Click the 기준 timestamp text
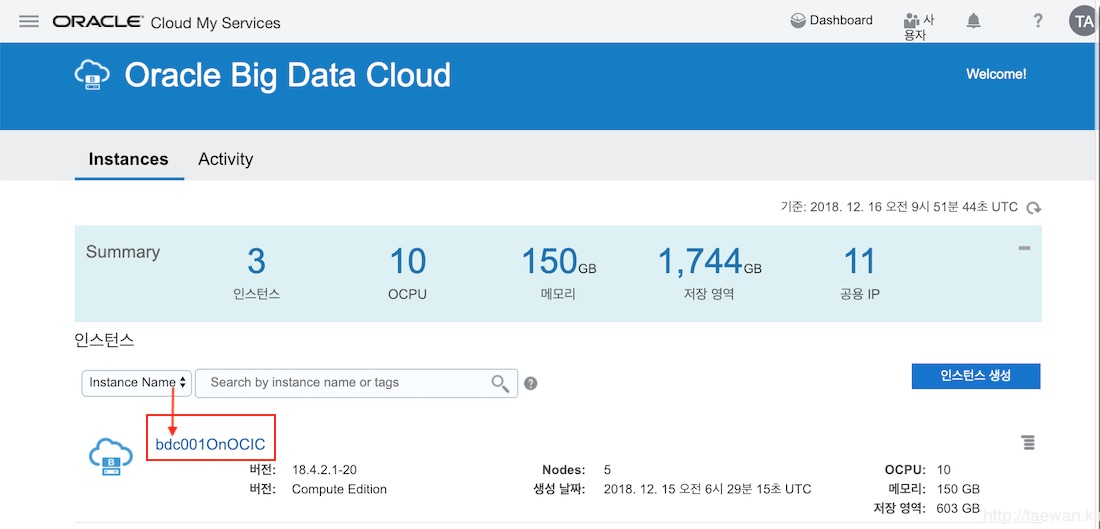This screenshot has width=1100, height=529. (x=899, y=208)
